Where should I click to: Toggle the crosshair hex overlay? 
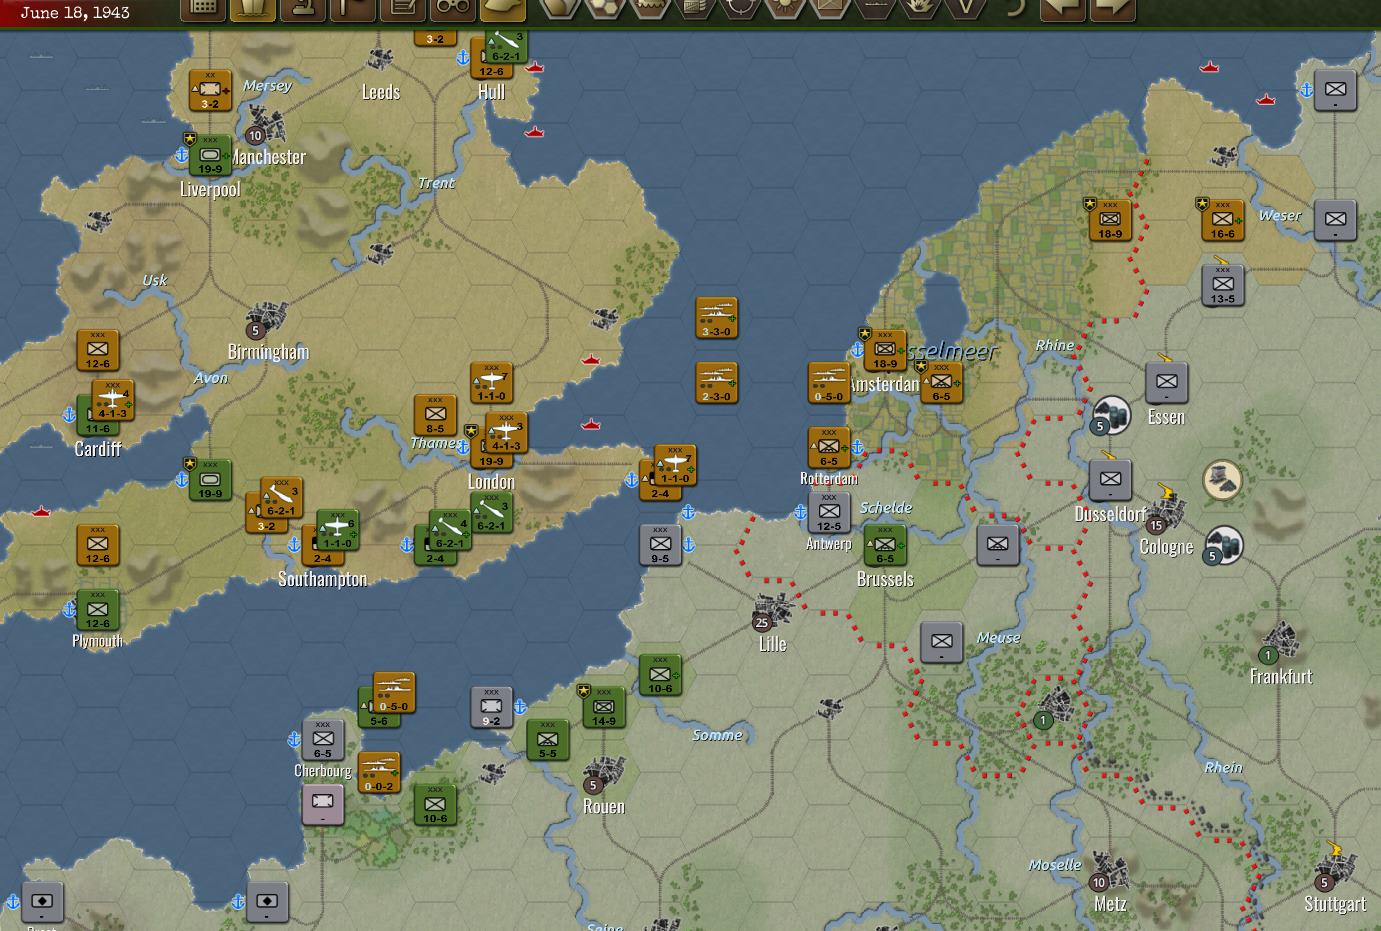pyautogui.click(x=740, y=9)
